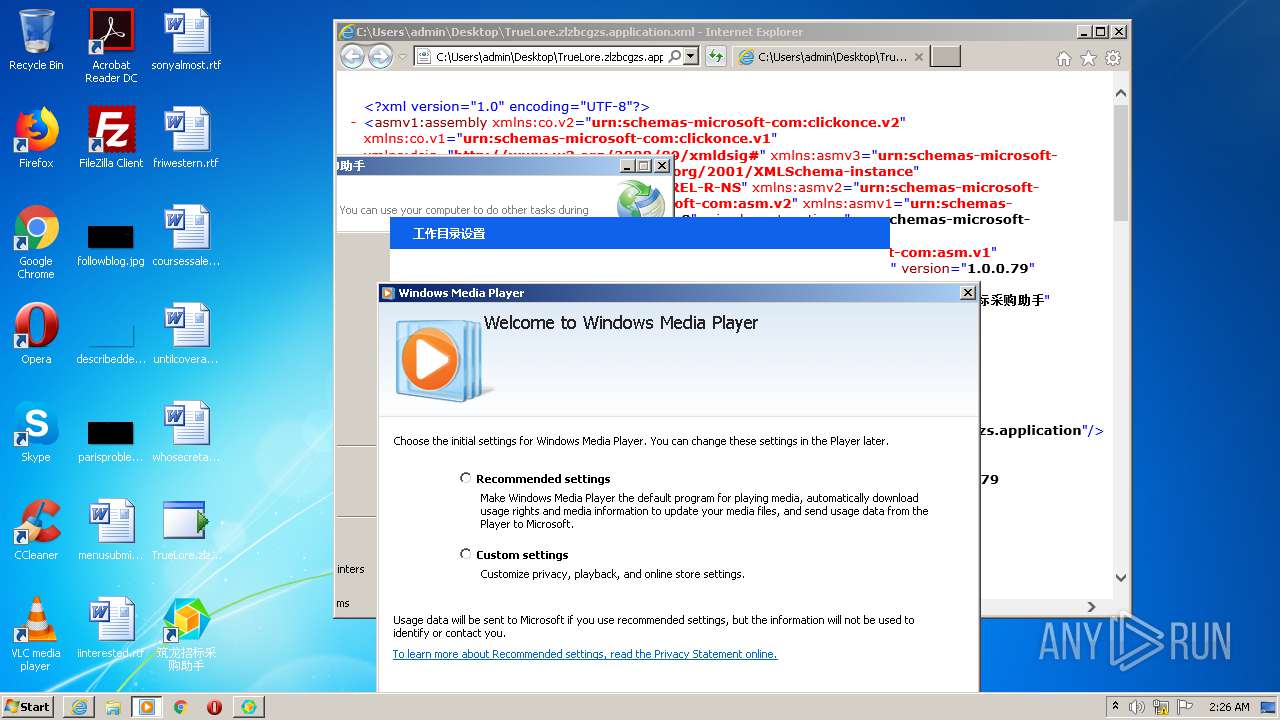
Task: Open the Recycle Bin desktop icon
Action: [36, 40]
